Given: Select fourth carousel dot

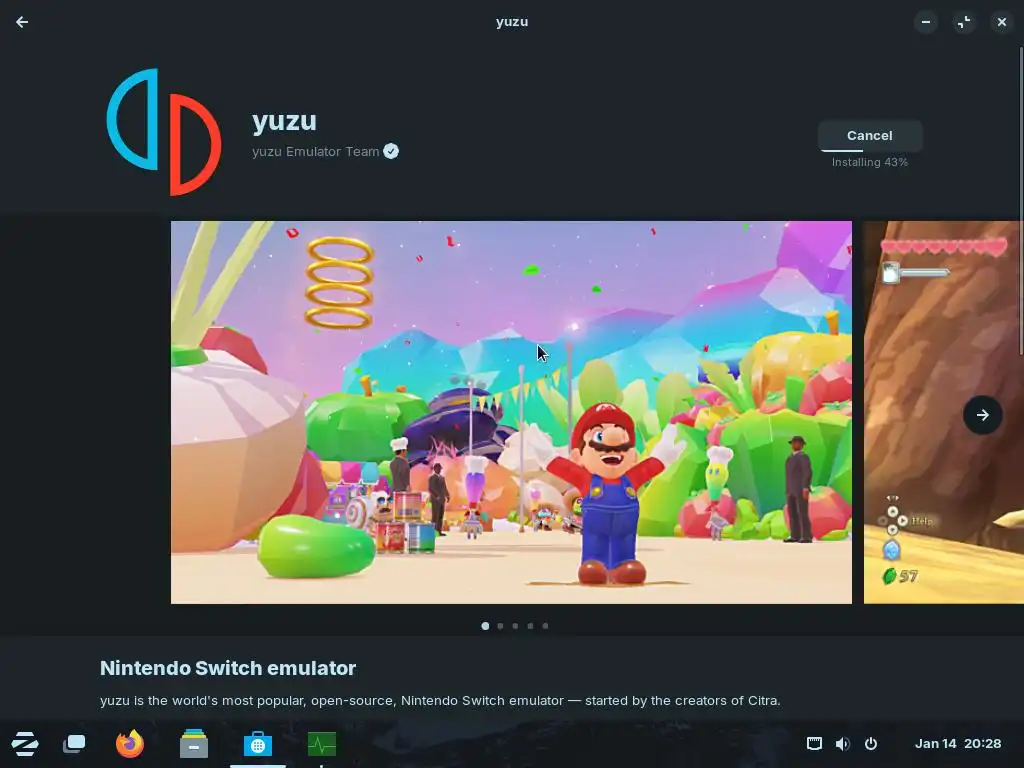Looking at the screenshot, I should point(530,626).
